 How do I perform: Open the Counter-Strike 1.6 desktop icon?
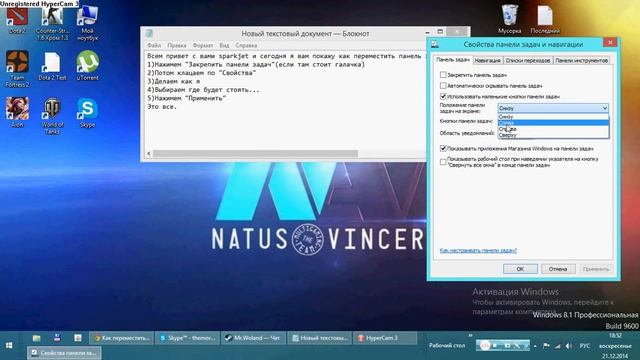(x=52, y=23)
